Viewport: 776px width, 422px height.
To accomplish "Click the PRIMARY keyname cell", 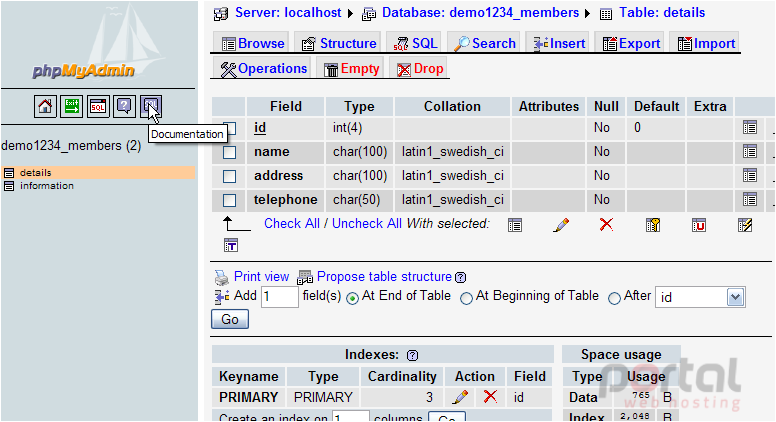I will [x=248, y=397].
